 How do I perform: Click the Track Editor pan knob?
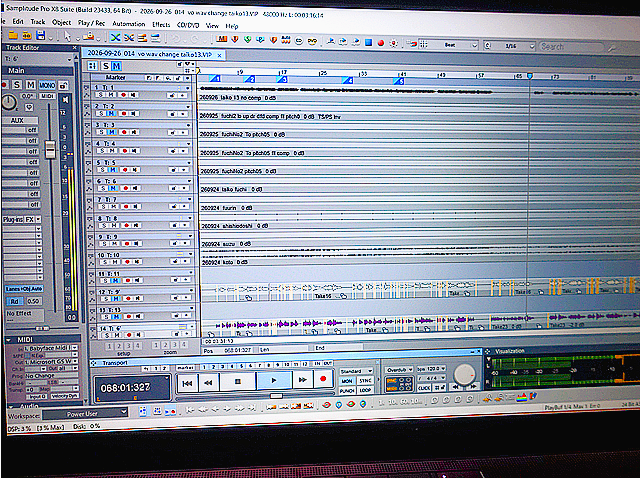coord(9,102)
